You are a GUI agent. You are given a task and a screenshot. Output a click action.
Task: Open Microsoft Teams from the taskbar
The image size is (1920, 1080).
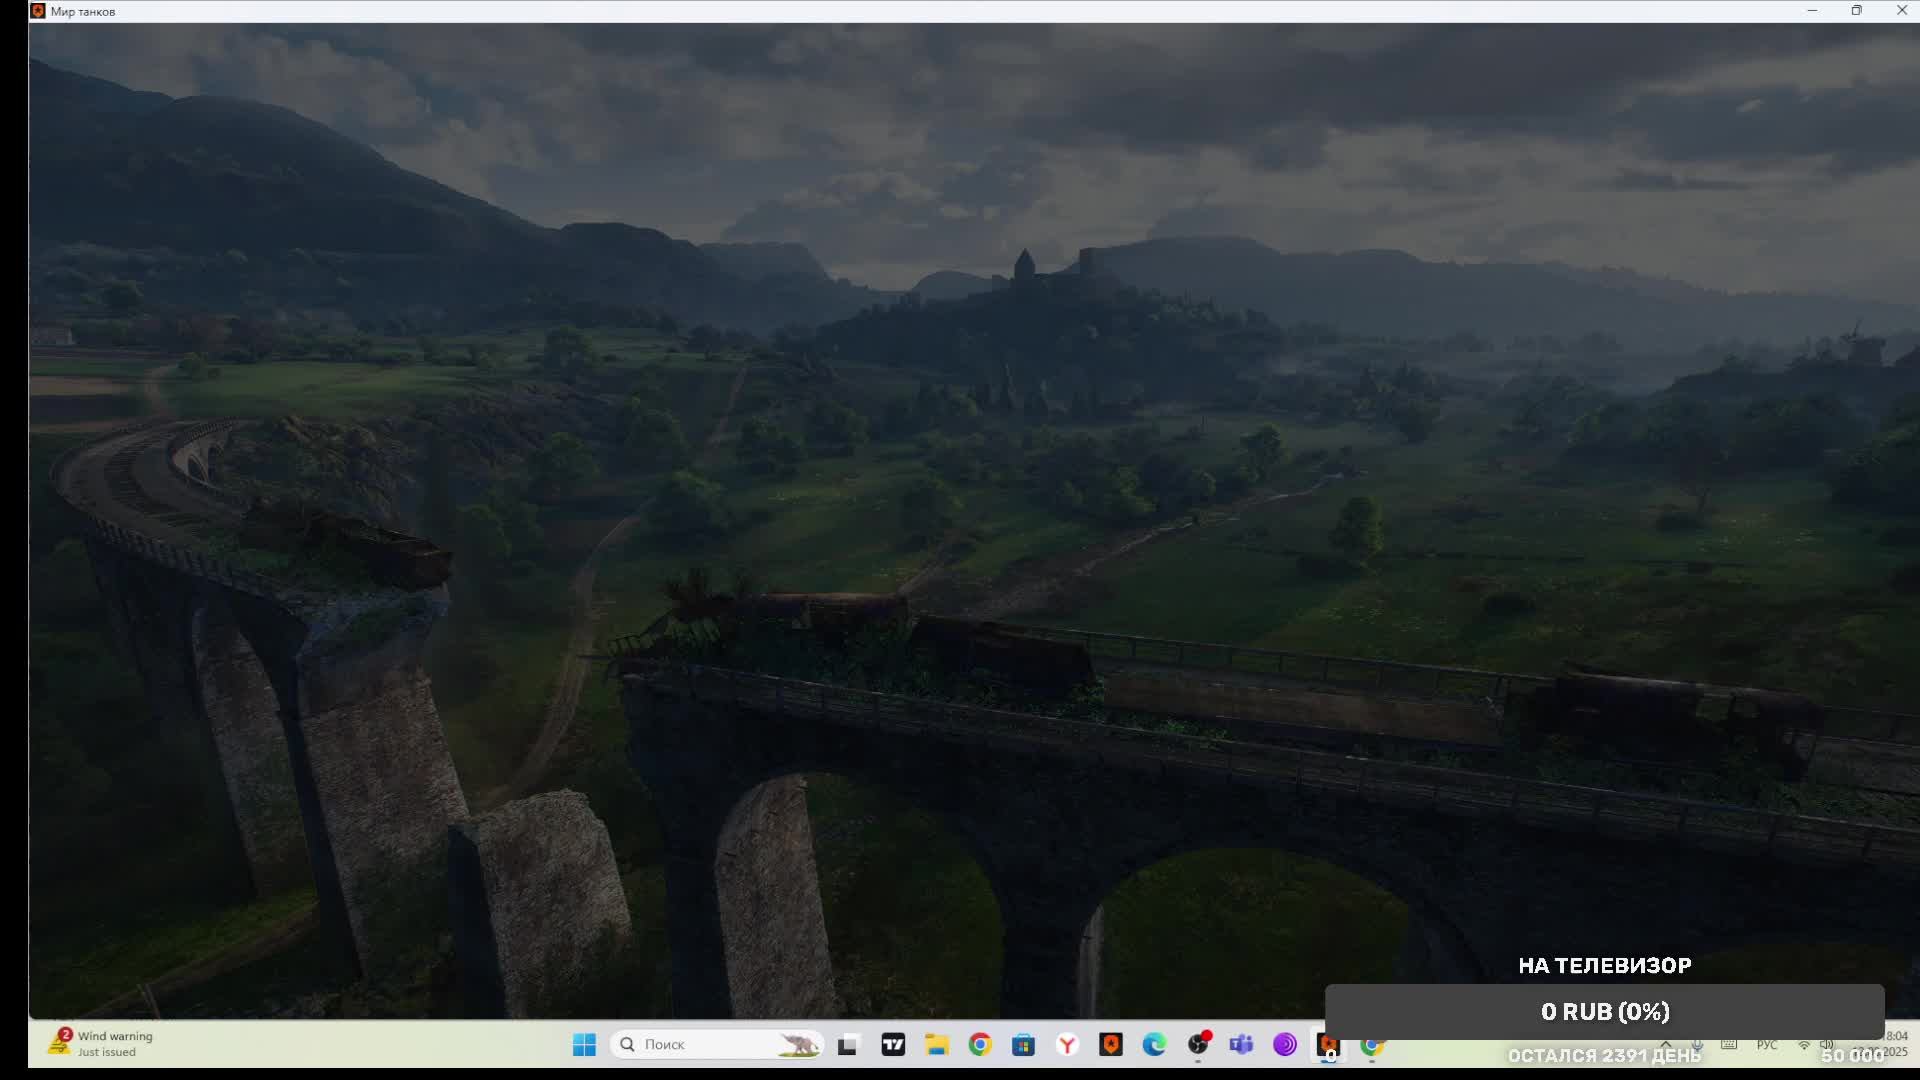(x=1241, y=1045)
